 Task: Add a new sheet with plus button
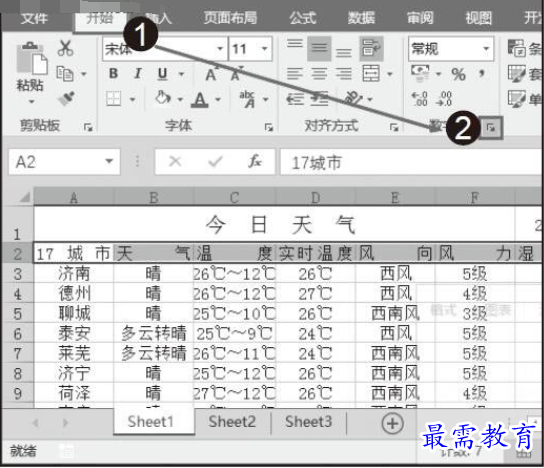pos(392,423)
